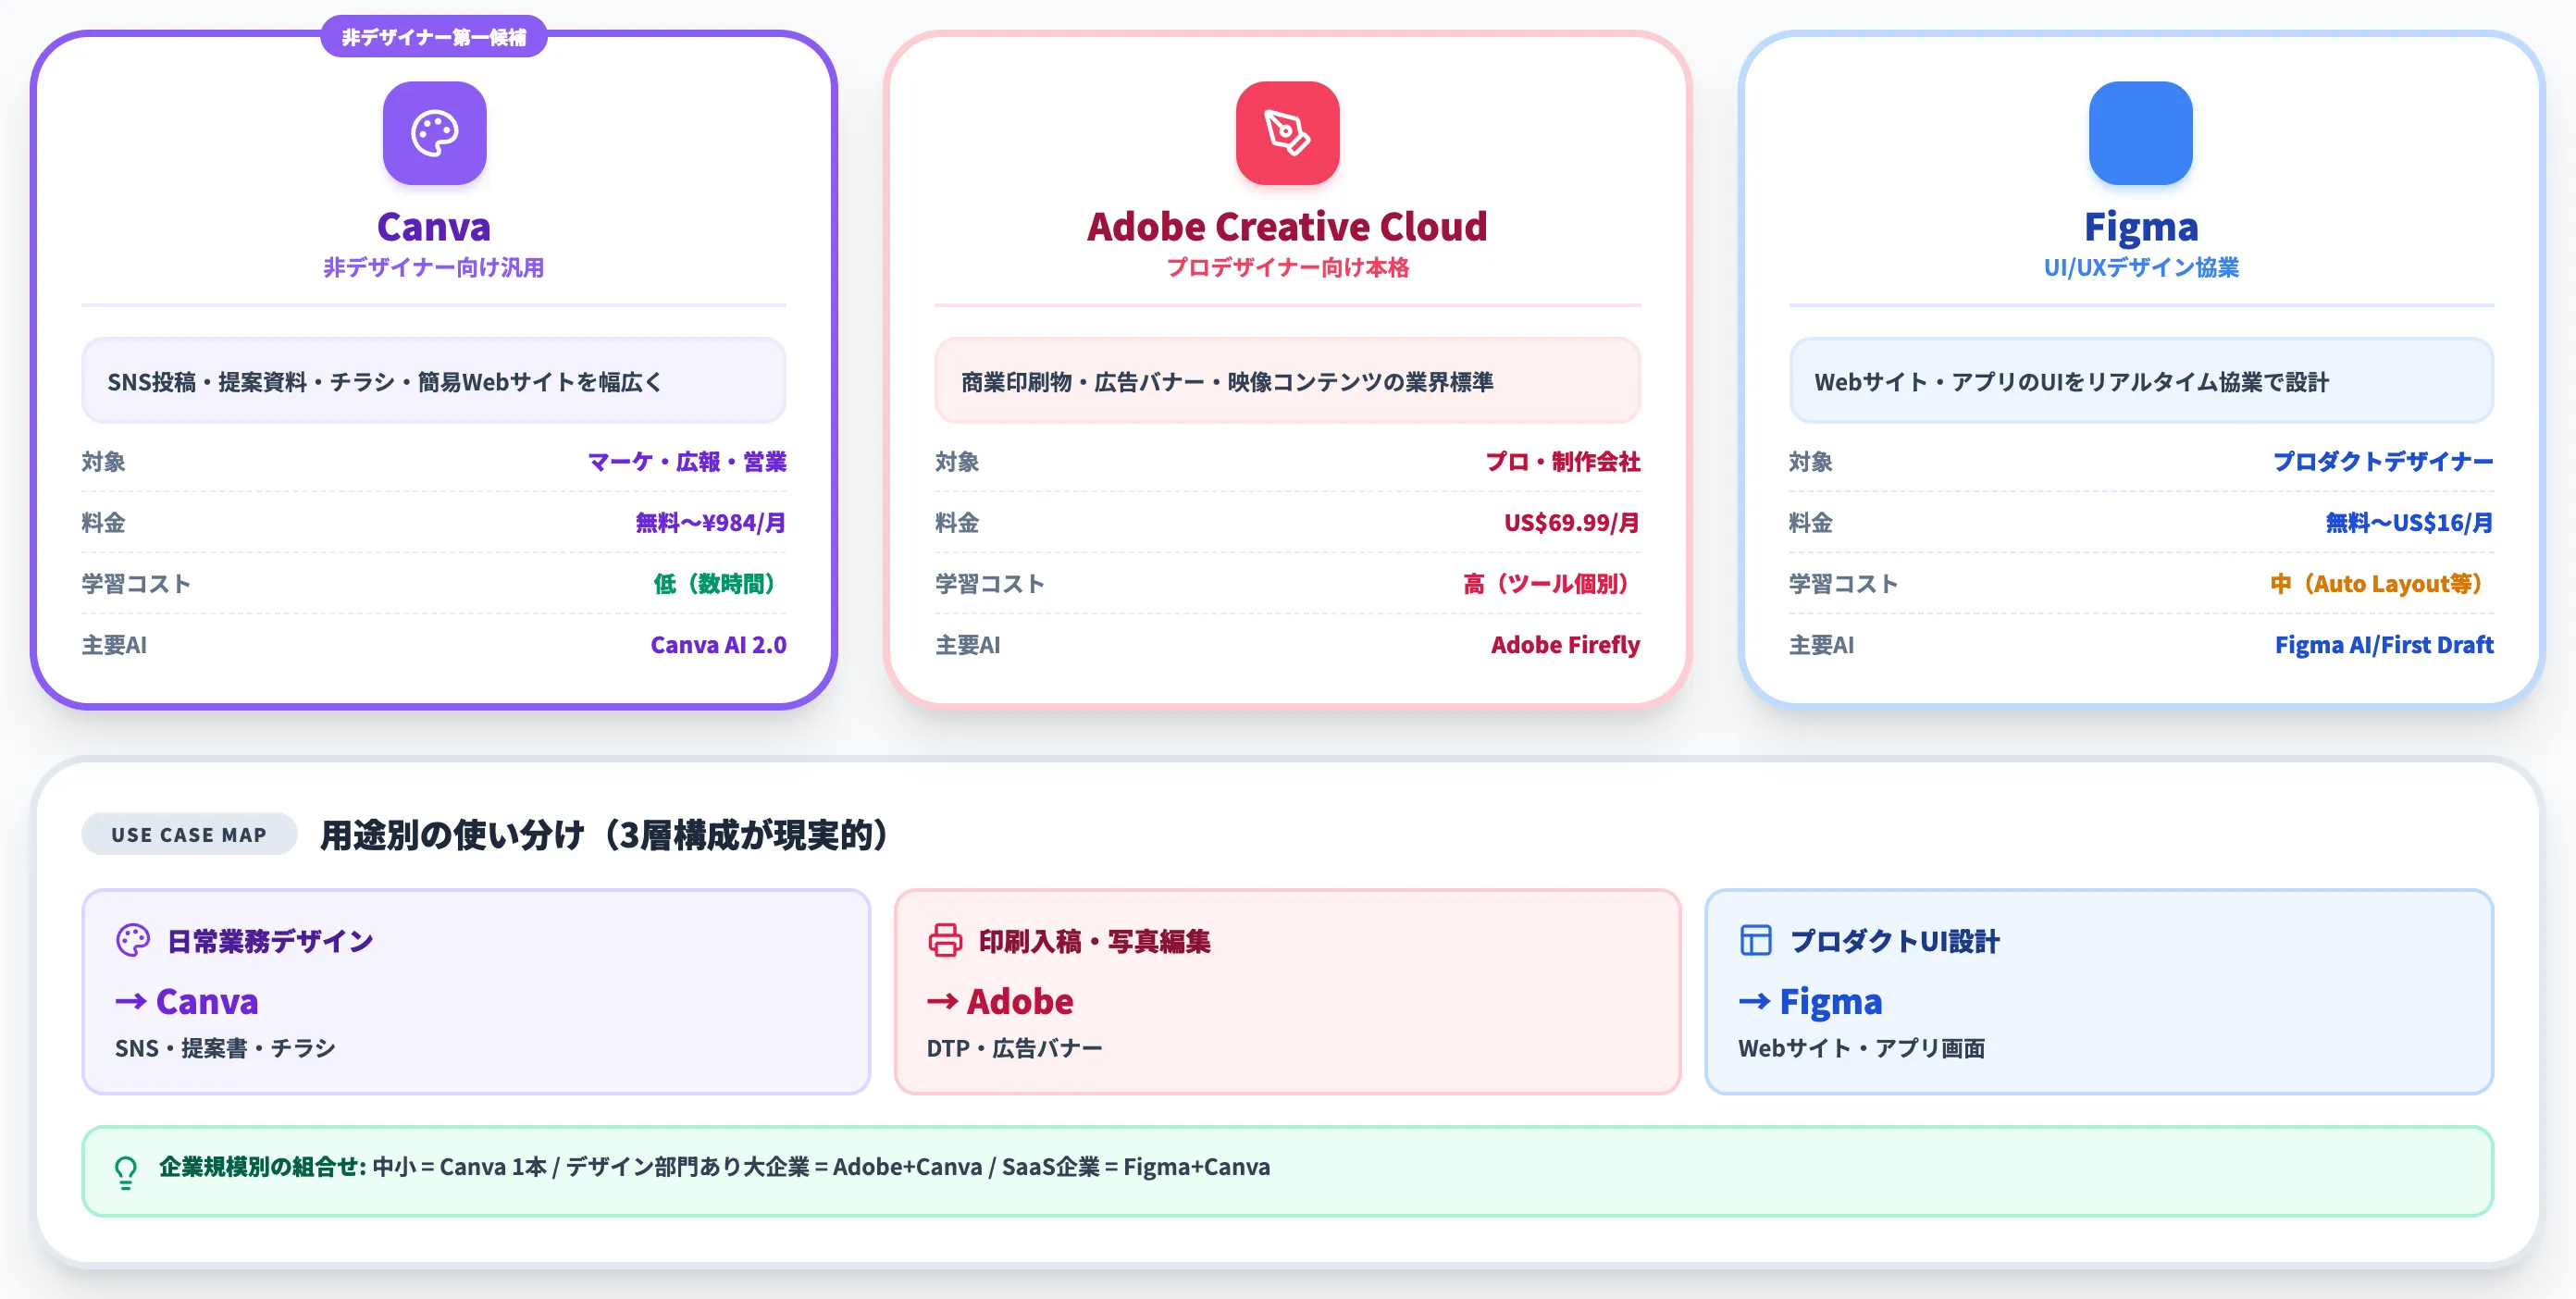2576x1299 pixels.
Task: Click the 料金 label in the Figma card
Action: (1810, 522)
